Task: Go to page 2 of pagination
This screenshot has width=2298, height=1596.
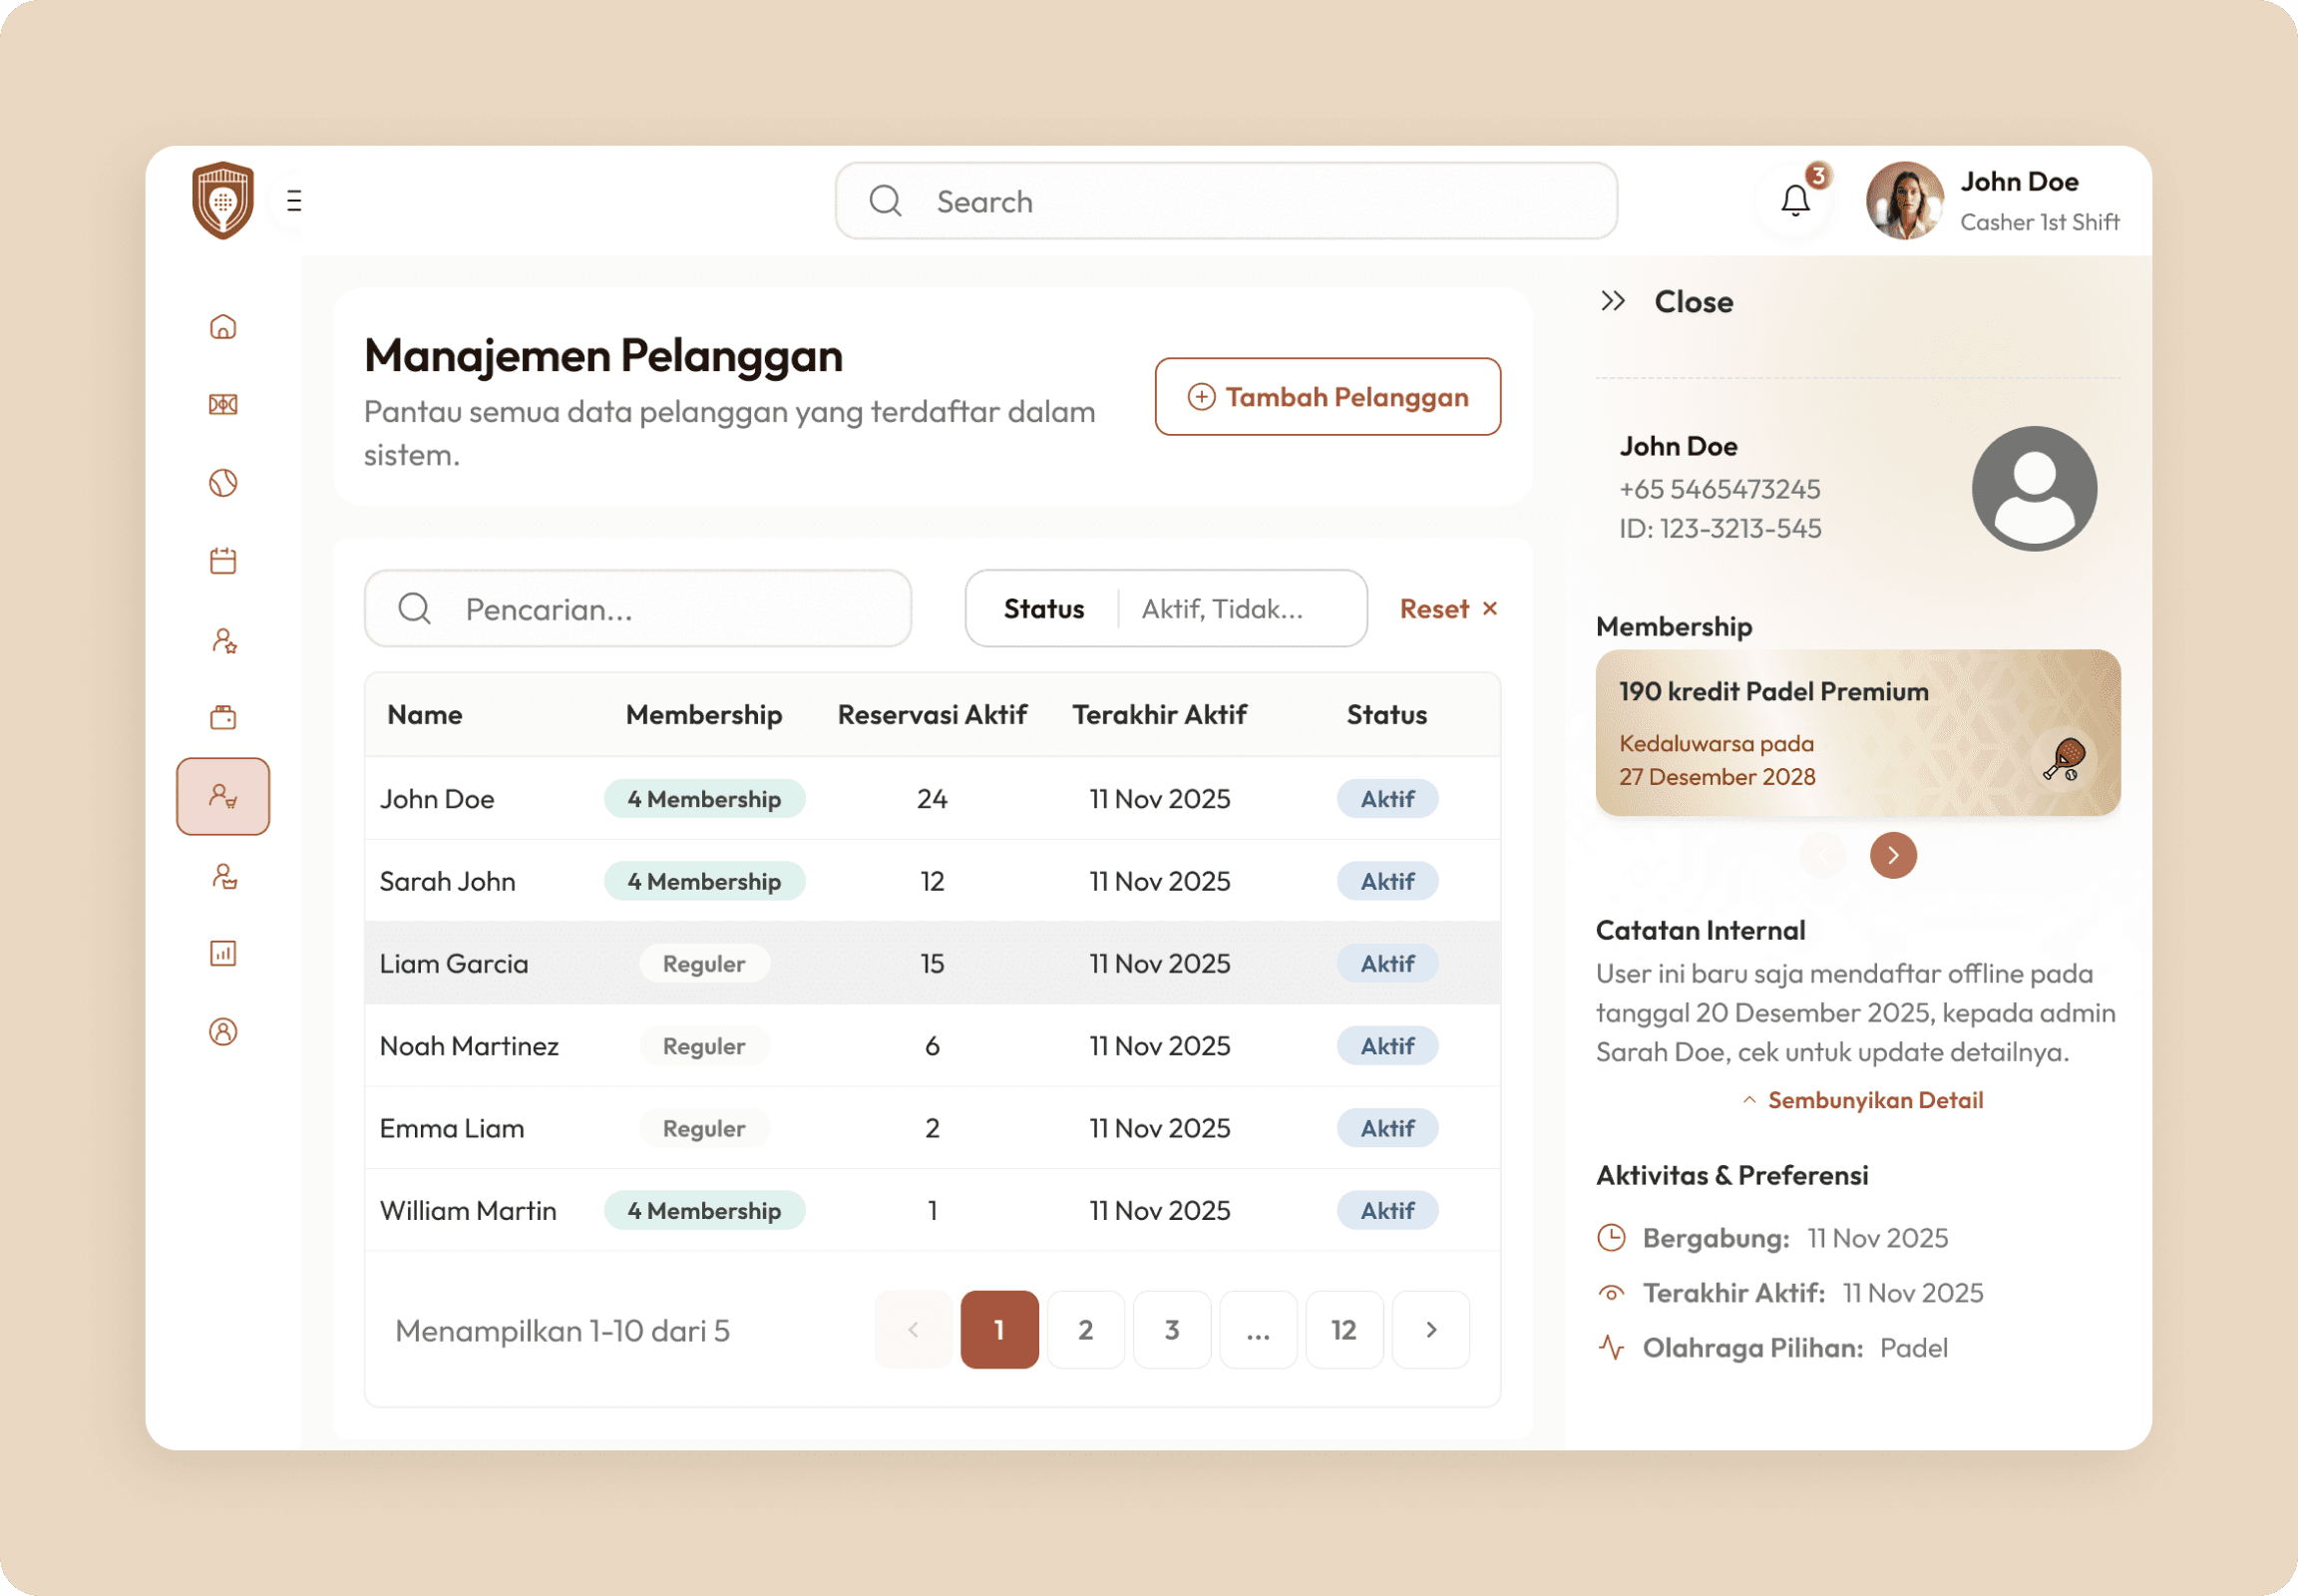Action: [x=1085, y=1329]
